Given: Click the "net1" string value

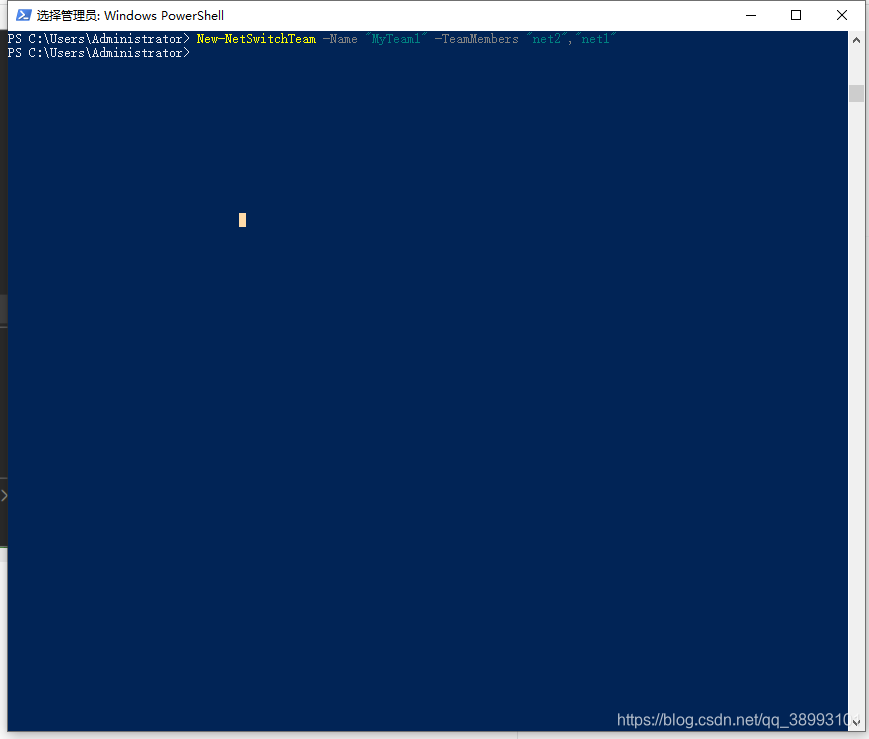Looking at the screenshot, I should pyautogui.click(x=596, y=39).
